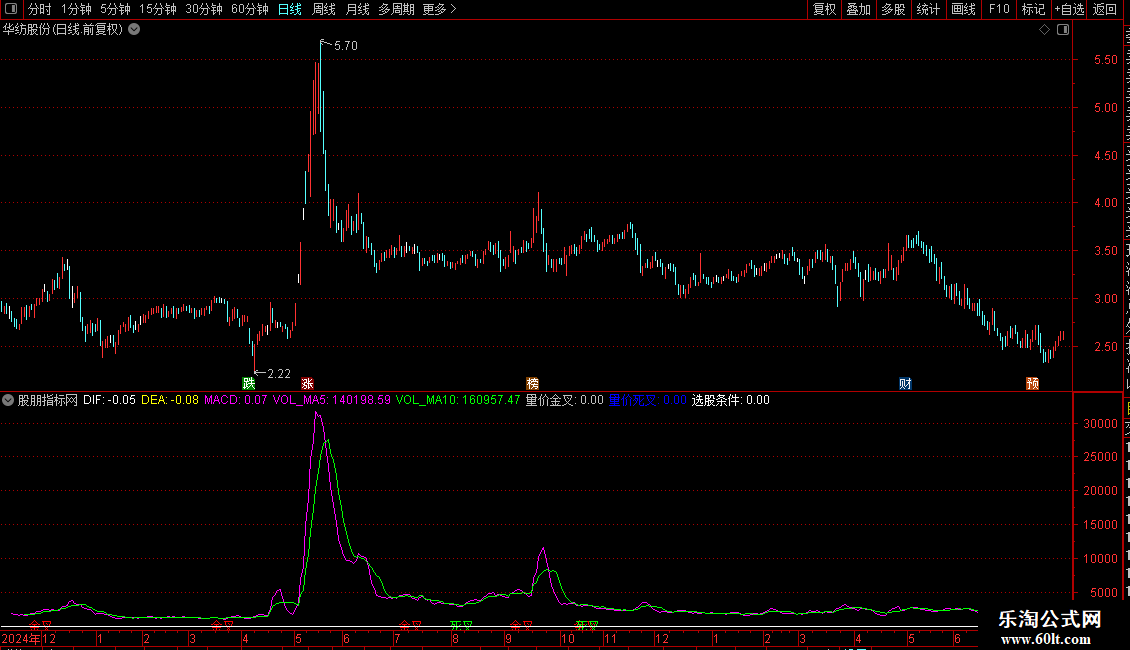Click the 2024年 date axis label

pyautogui.click(x=21, y=638)
